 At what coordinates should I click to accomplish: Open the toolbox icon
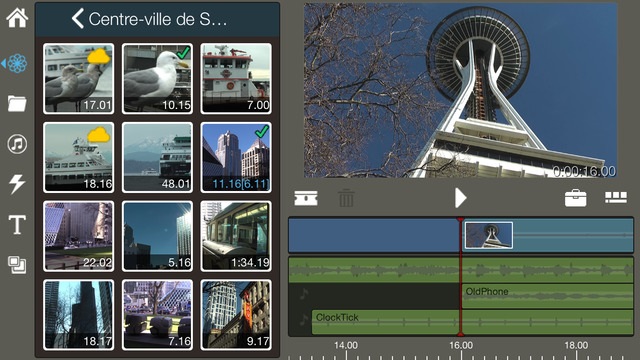[x=576, y=198]
